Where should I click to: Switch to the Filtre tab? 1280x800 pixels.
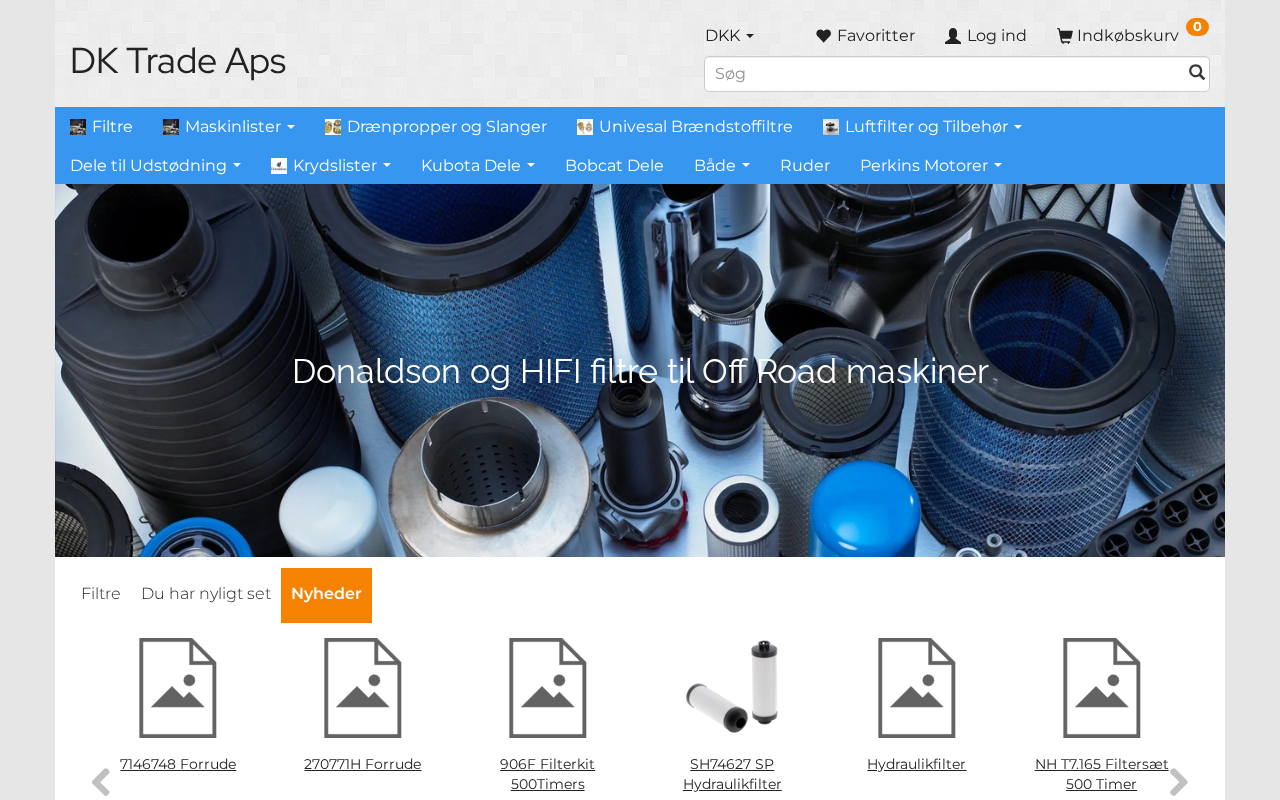(101, 594)
